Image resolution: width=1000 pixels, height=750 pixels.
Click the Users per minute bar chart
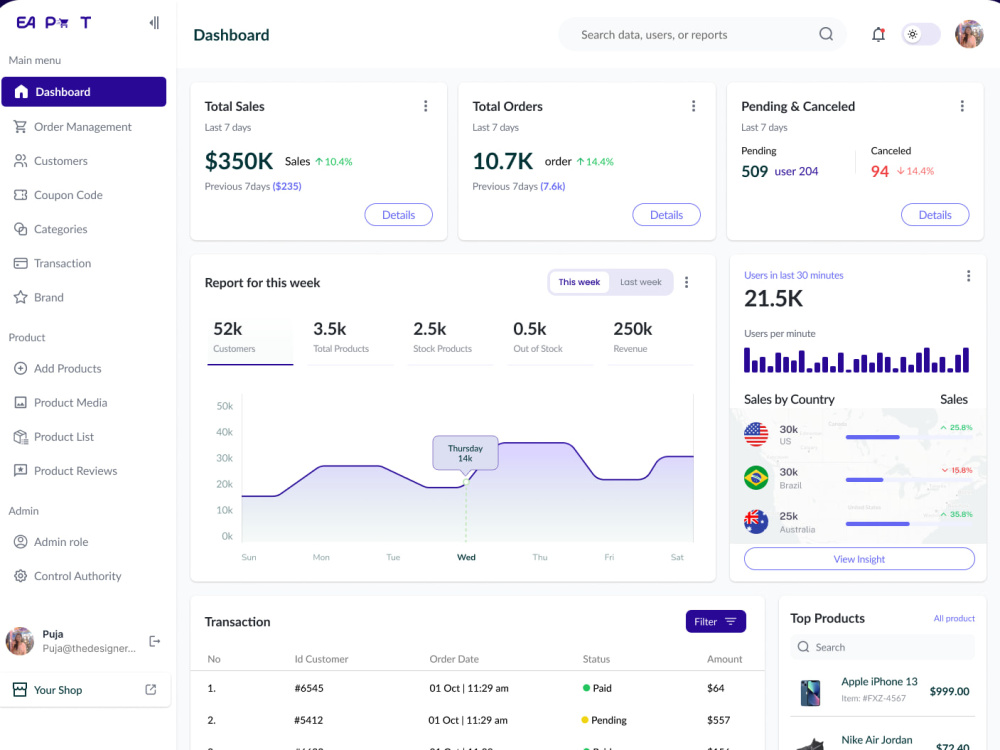[857, 360]
